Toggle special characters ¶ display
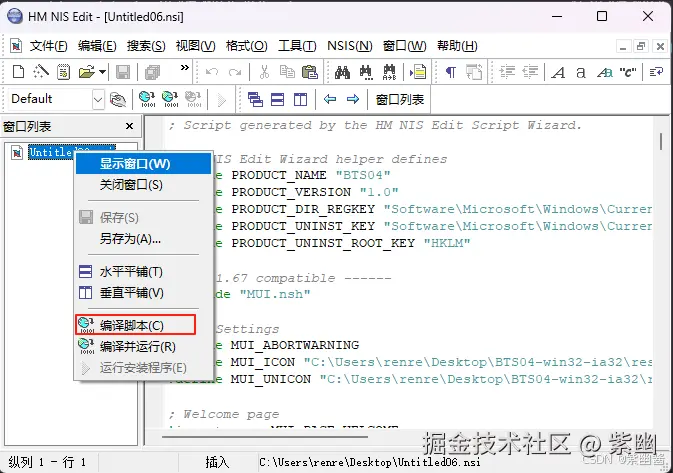The width and height of the screenshot is (673, 473). pos(451,72)
